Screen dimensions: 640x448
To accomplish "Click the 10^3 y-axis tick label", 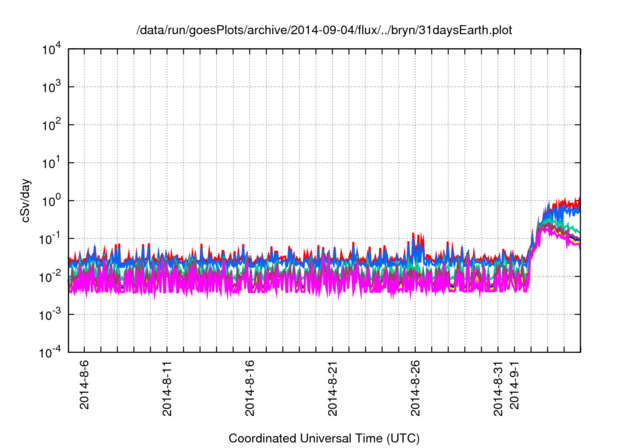I will (x=50, y=88).
